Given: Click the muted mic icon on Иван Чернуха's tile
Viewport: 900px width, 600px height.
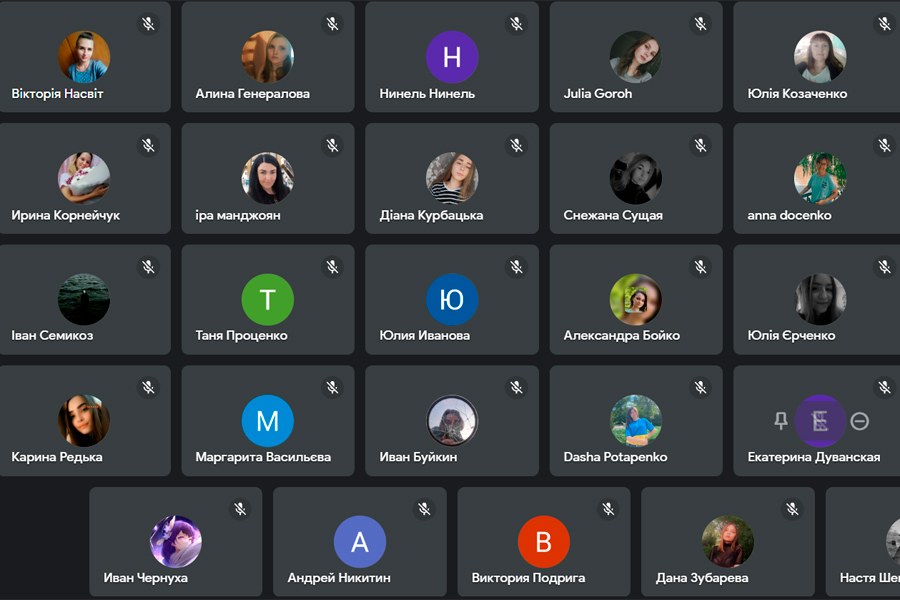Looking at the screenshot, I should tap(240, 509).
